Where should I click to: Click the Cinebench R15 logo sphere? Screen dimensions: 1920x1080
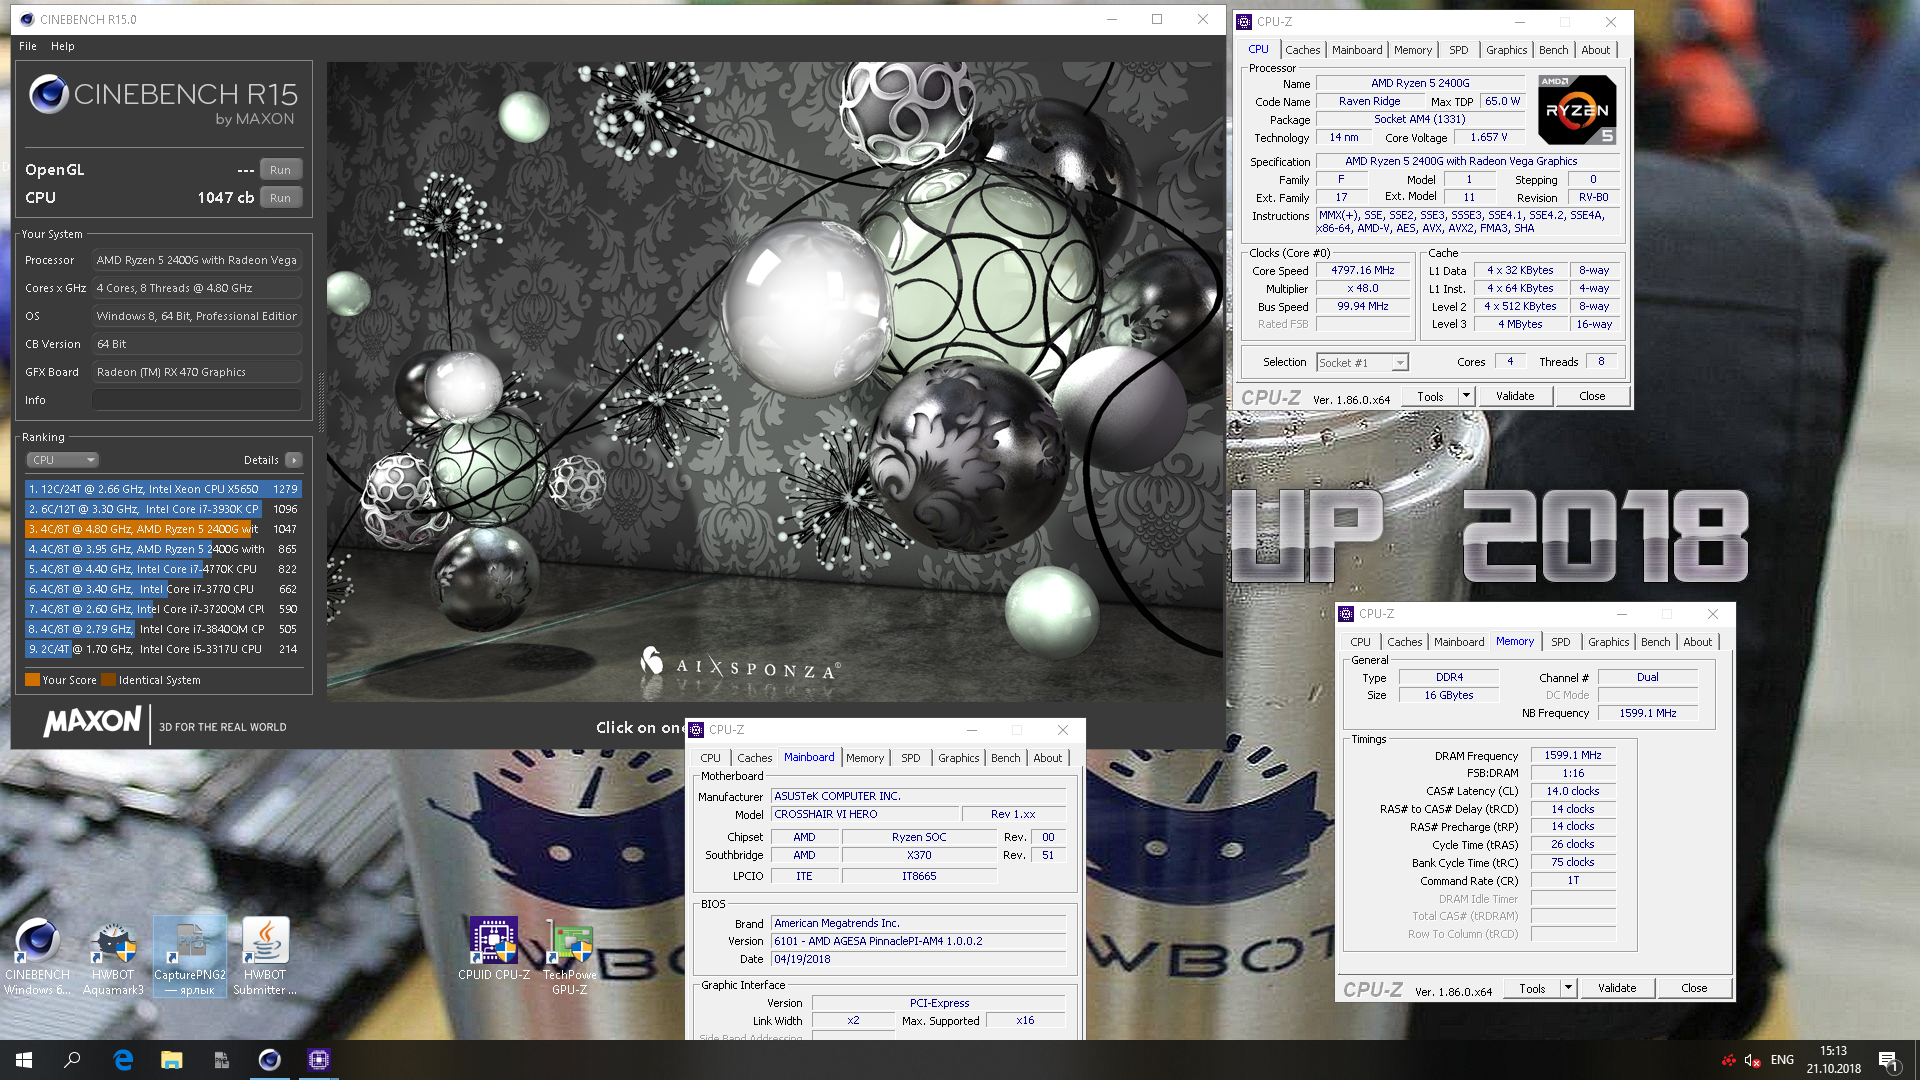(48, 94)
